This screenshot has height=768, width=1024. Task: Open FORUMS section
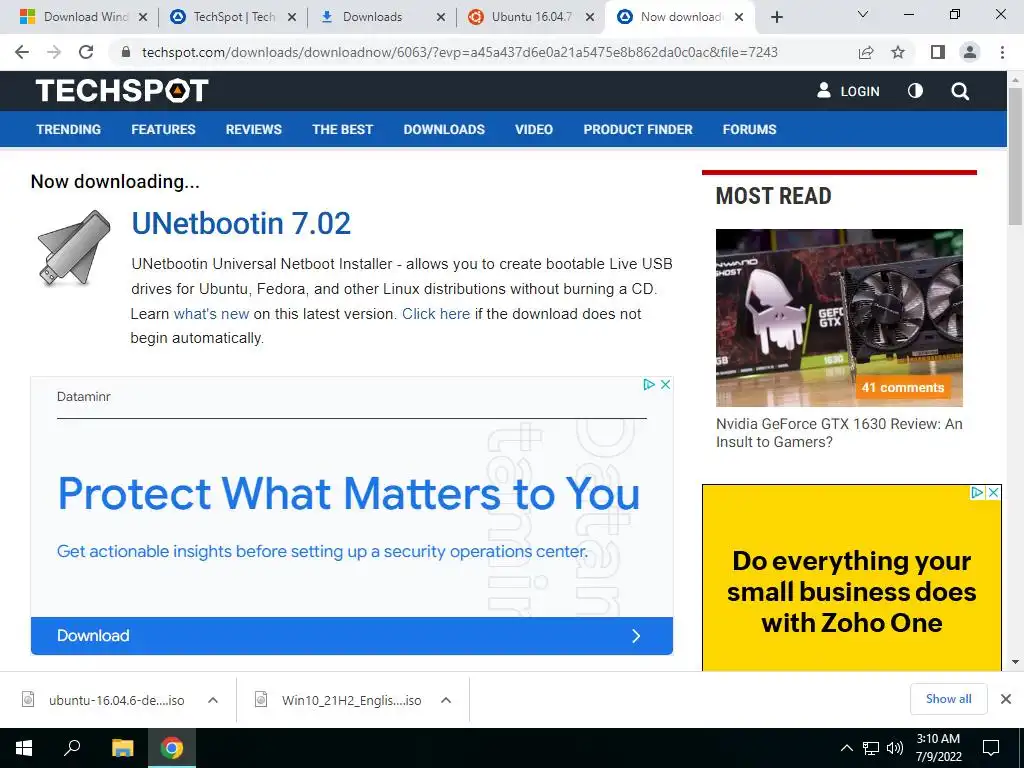749,129
